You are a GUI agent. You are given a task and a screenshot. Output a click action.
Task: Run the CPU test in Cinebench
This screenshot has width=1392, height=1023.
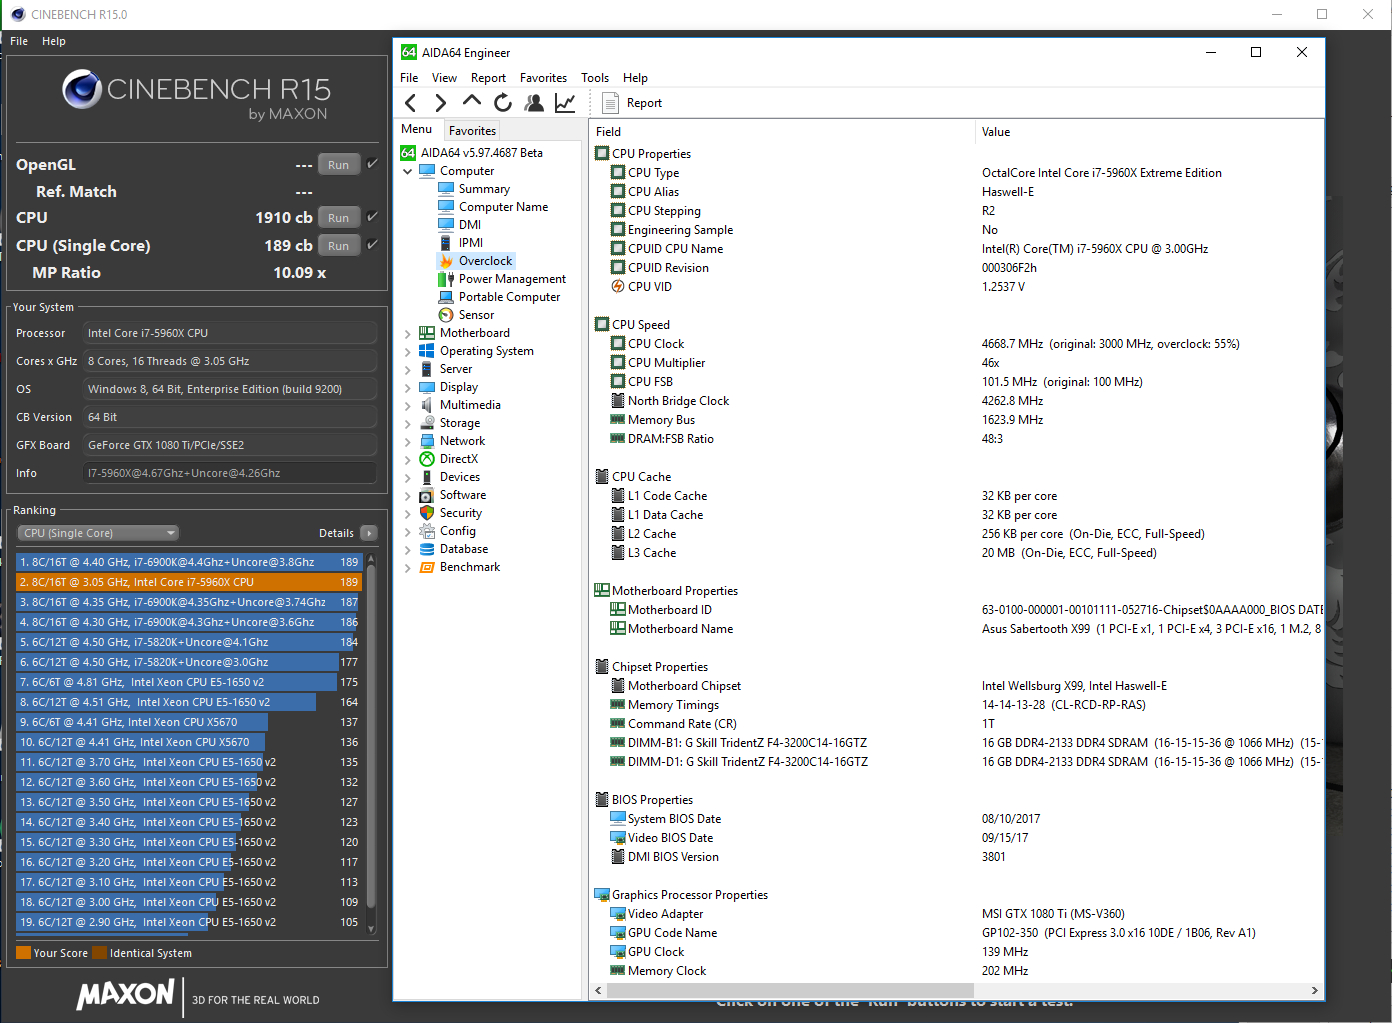point(339,218)
